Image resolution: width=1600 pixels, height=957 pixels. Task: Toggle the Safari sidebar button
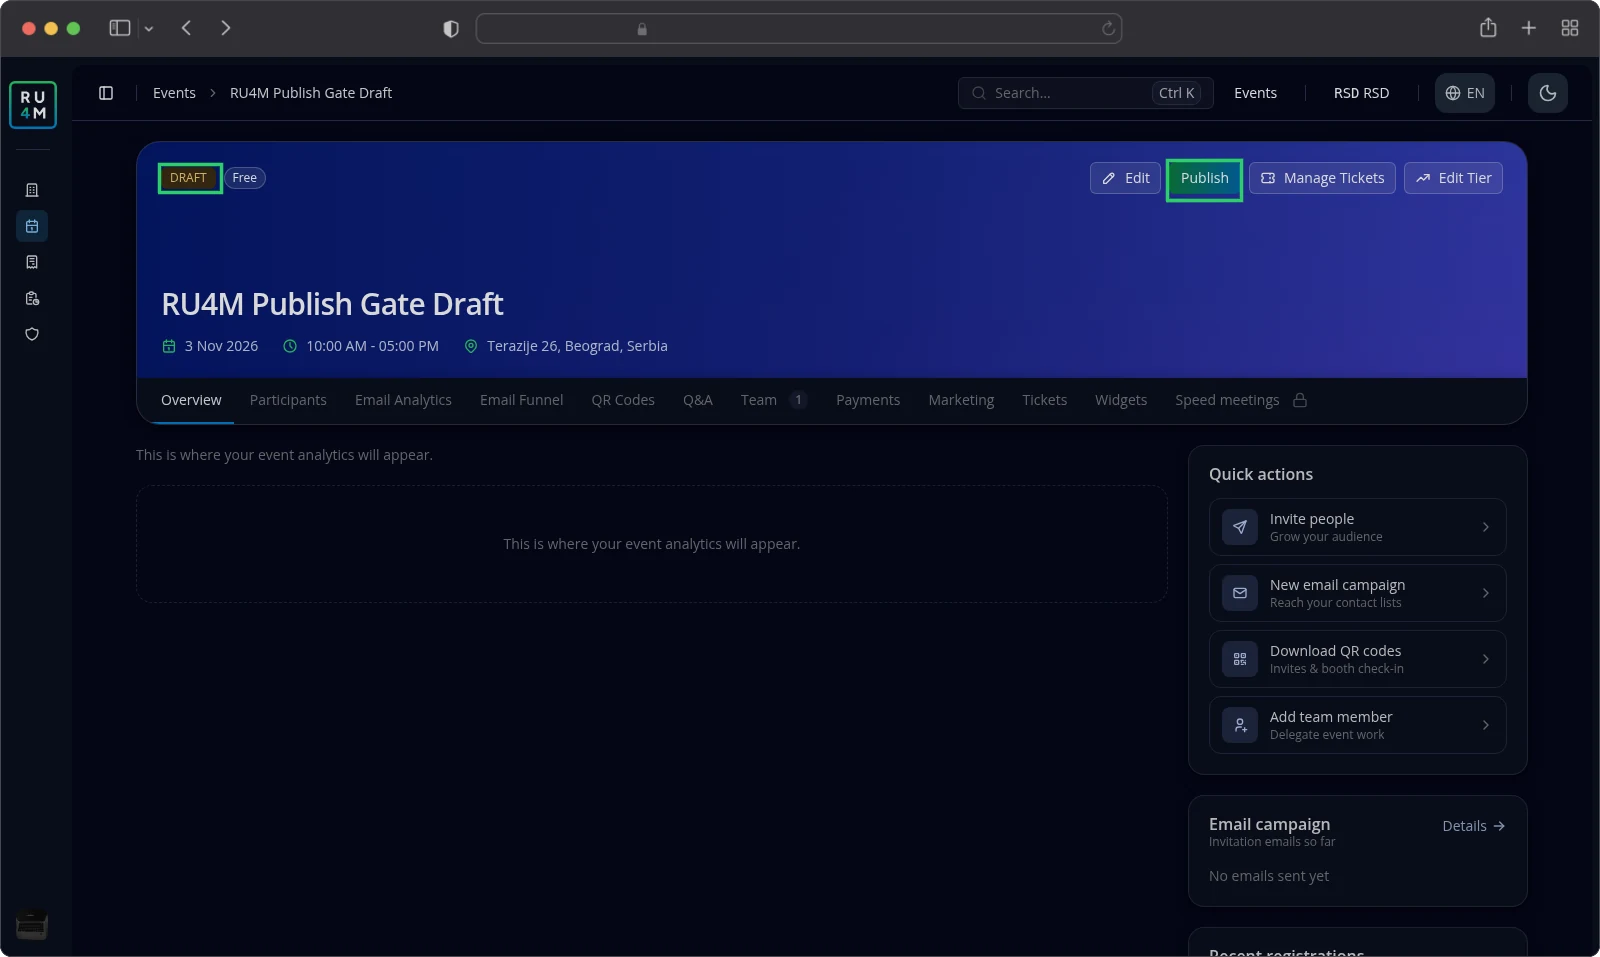pyautogui.click(x=120, y=28)
